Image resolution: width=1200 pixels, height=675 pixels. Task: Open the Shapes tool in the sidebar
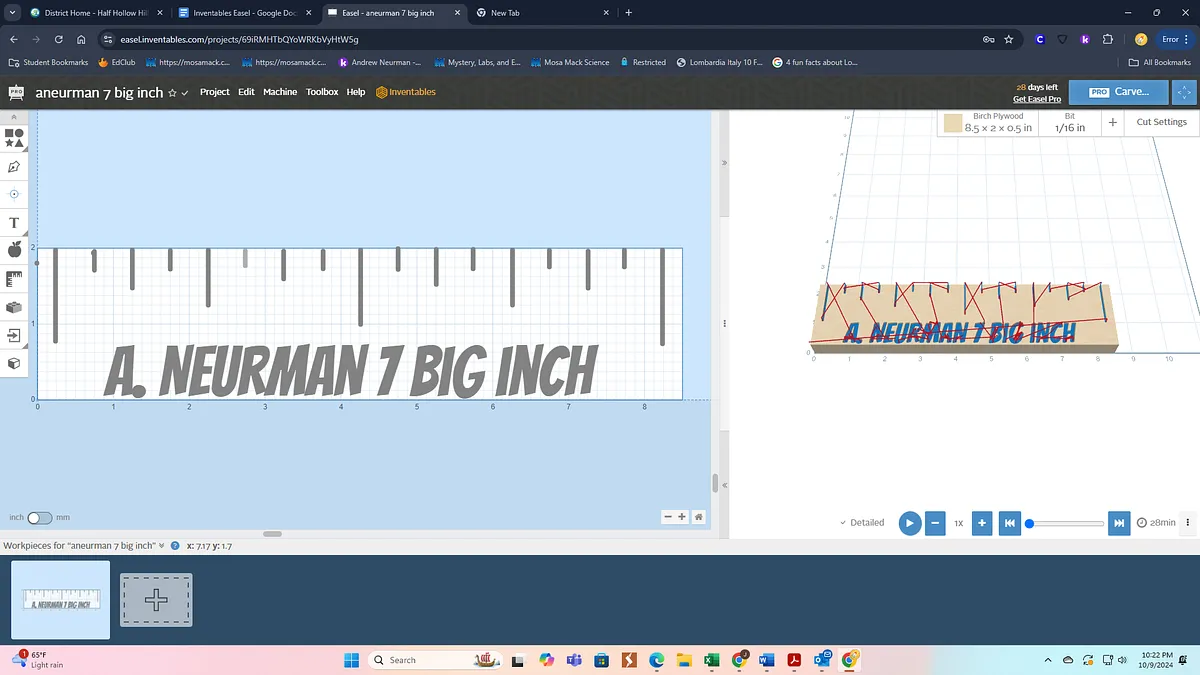pyautogui.click(x=14, y=137)
